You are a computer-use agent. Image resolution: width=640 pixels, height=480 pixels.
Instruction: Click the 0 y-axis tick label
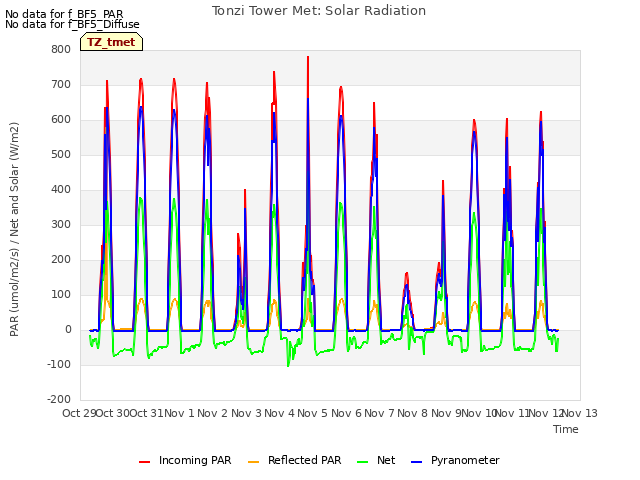click(68, 330)
